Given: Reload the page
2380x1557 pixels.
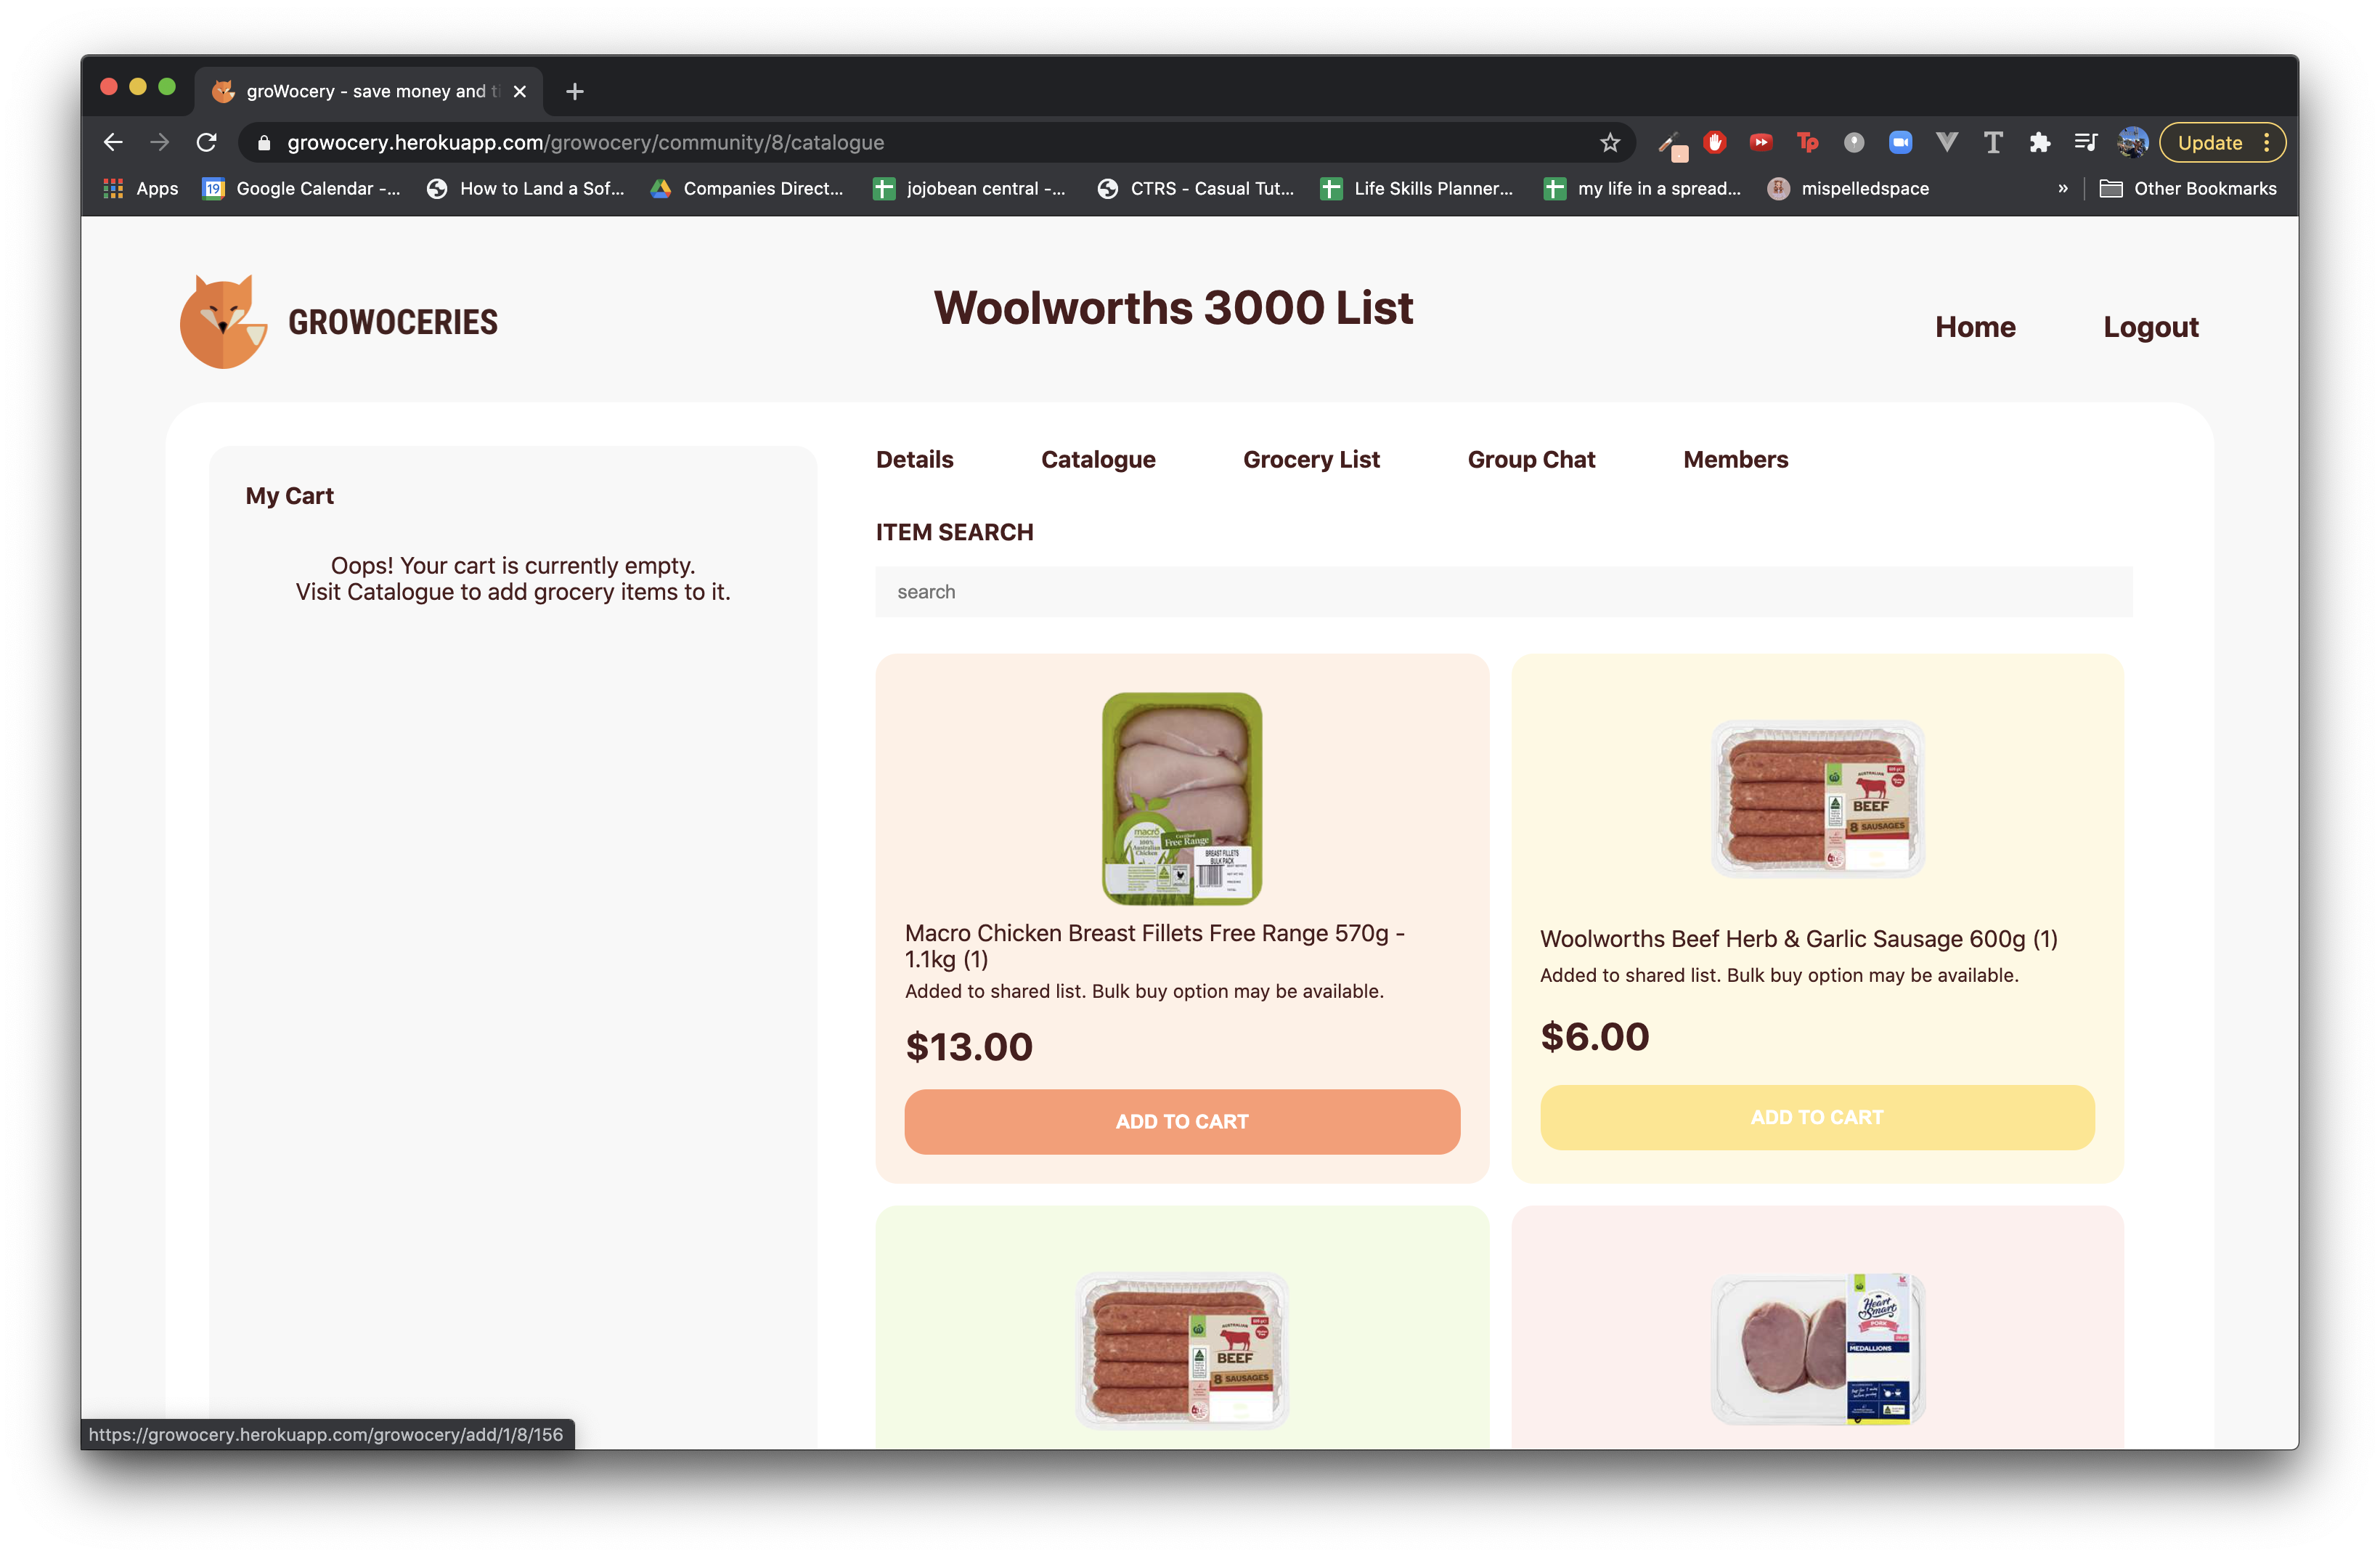Looking at the screenshot, I should tap(207, 143).
